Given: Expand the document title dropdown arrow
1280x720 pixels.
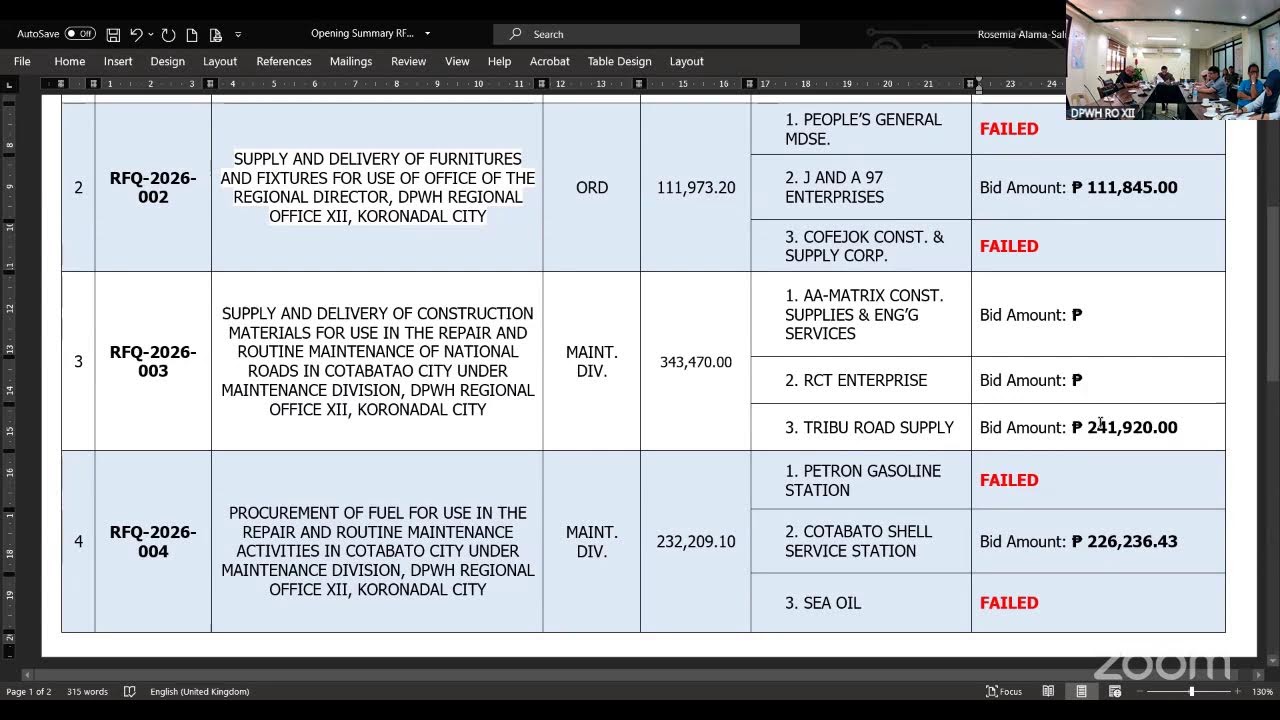Looking at the screenshot, I should (x=428, y=34).
